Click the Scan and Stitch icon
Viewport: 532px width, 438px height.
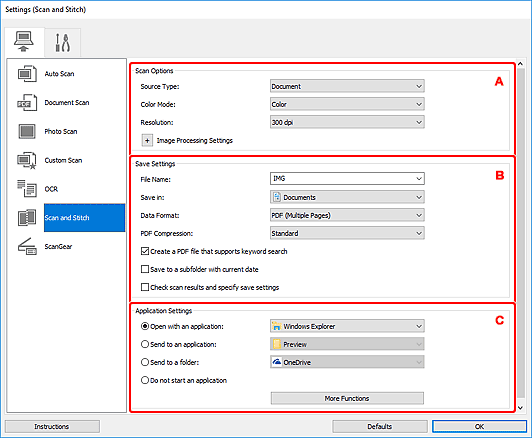click(27, 217)
